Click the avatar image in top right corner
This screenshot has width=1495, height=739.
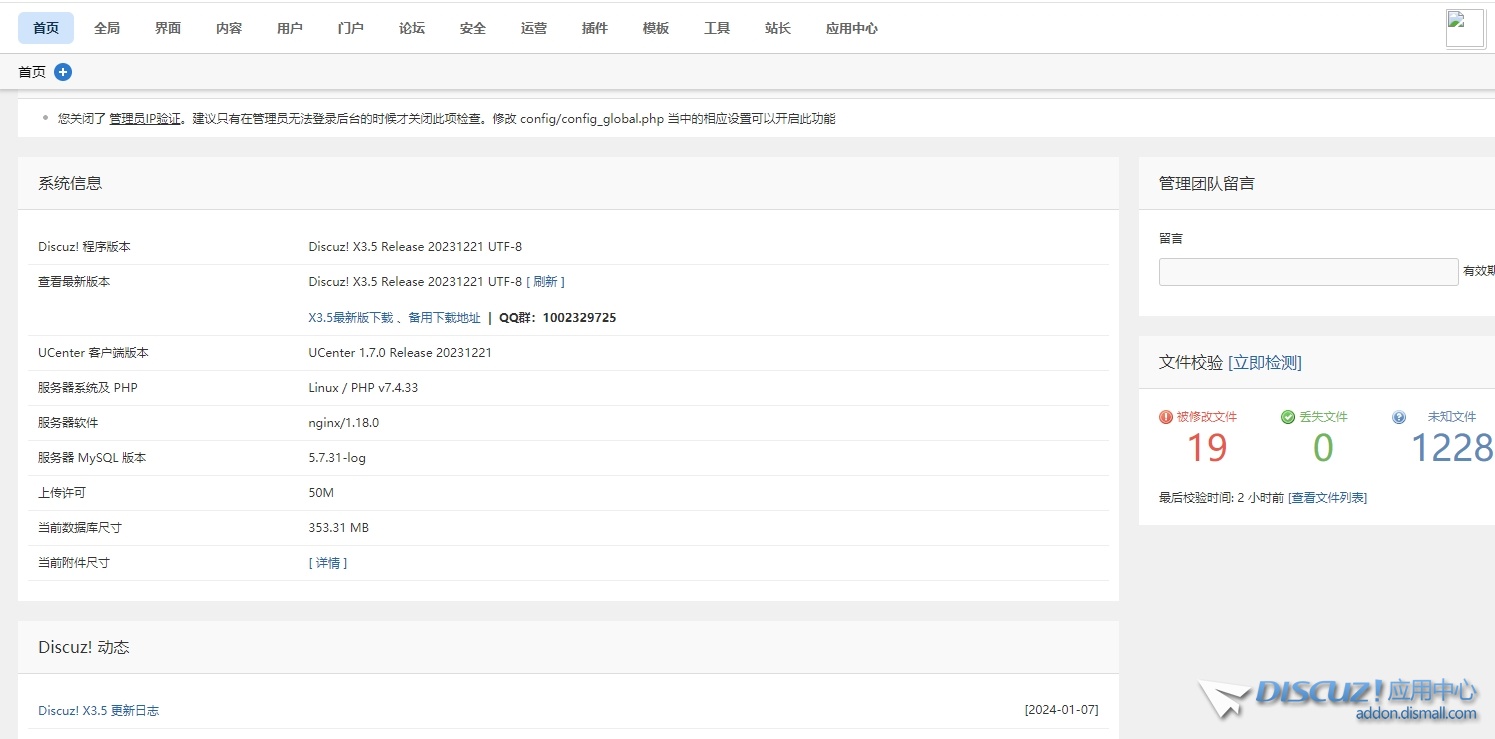point(1464,28)
